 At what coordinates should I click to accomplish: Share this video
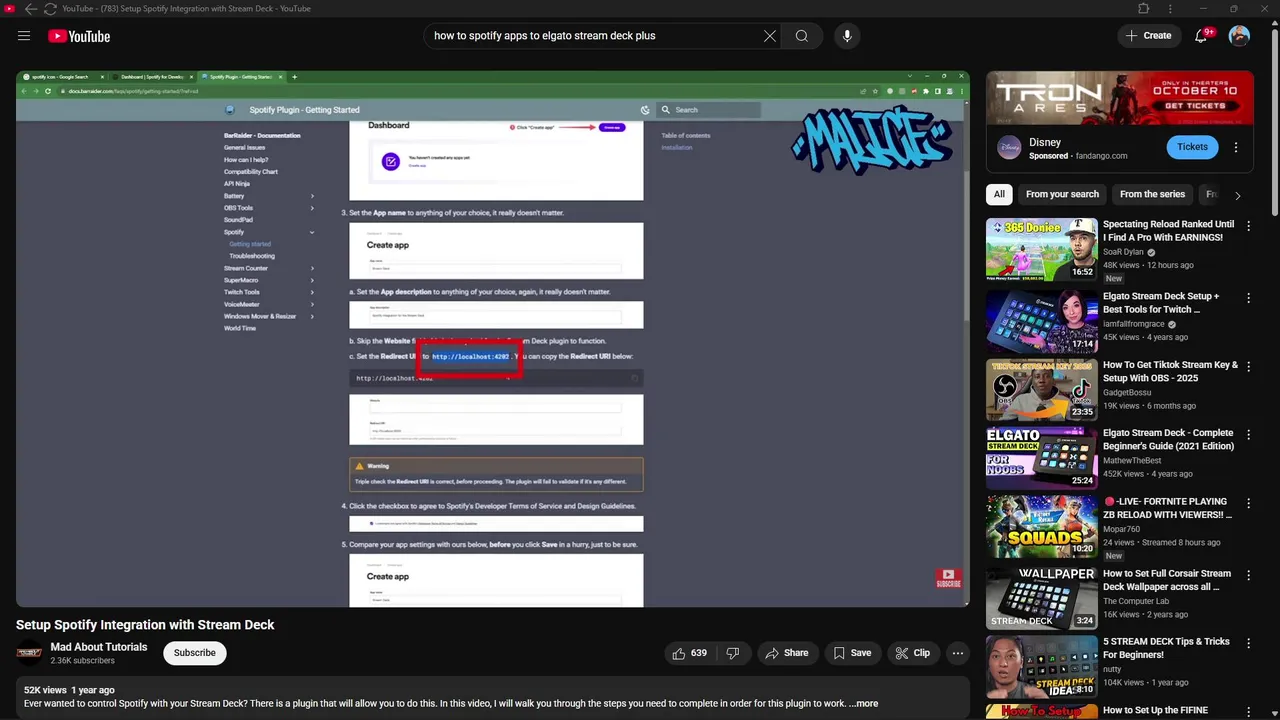point(786,653)
